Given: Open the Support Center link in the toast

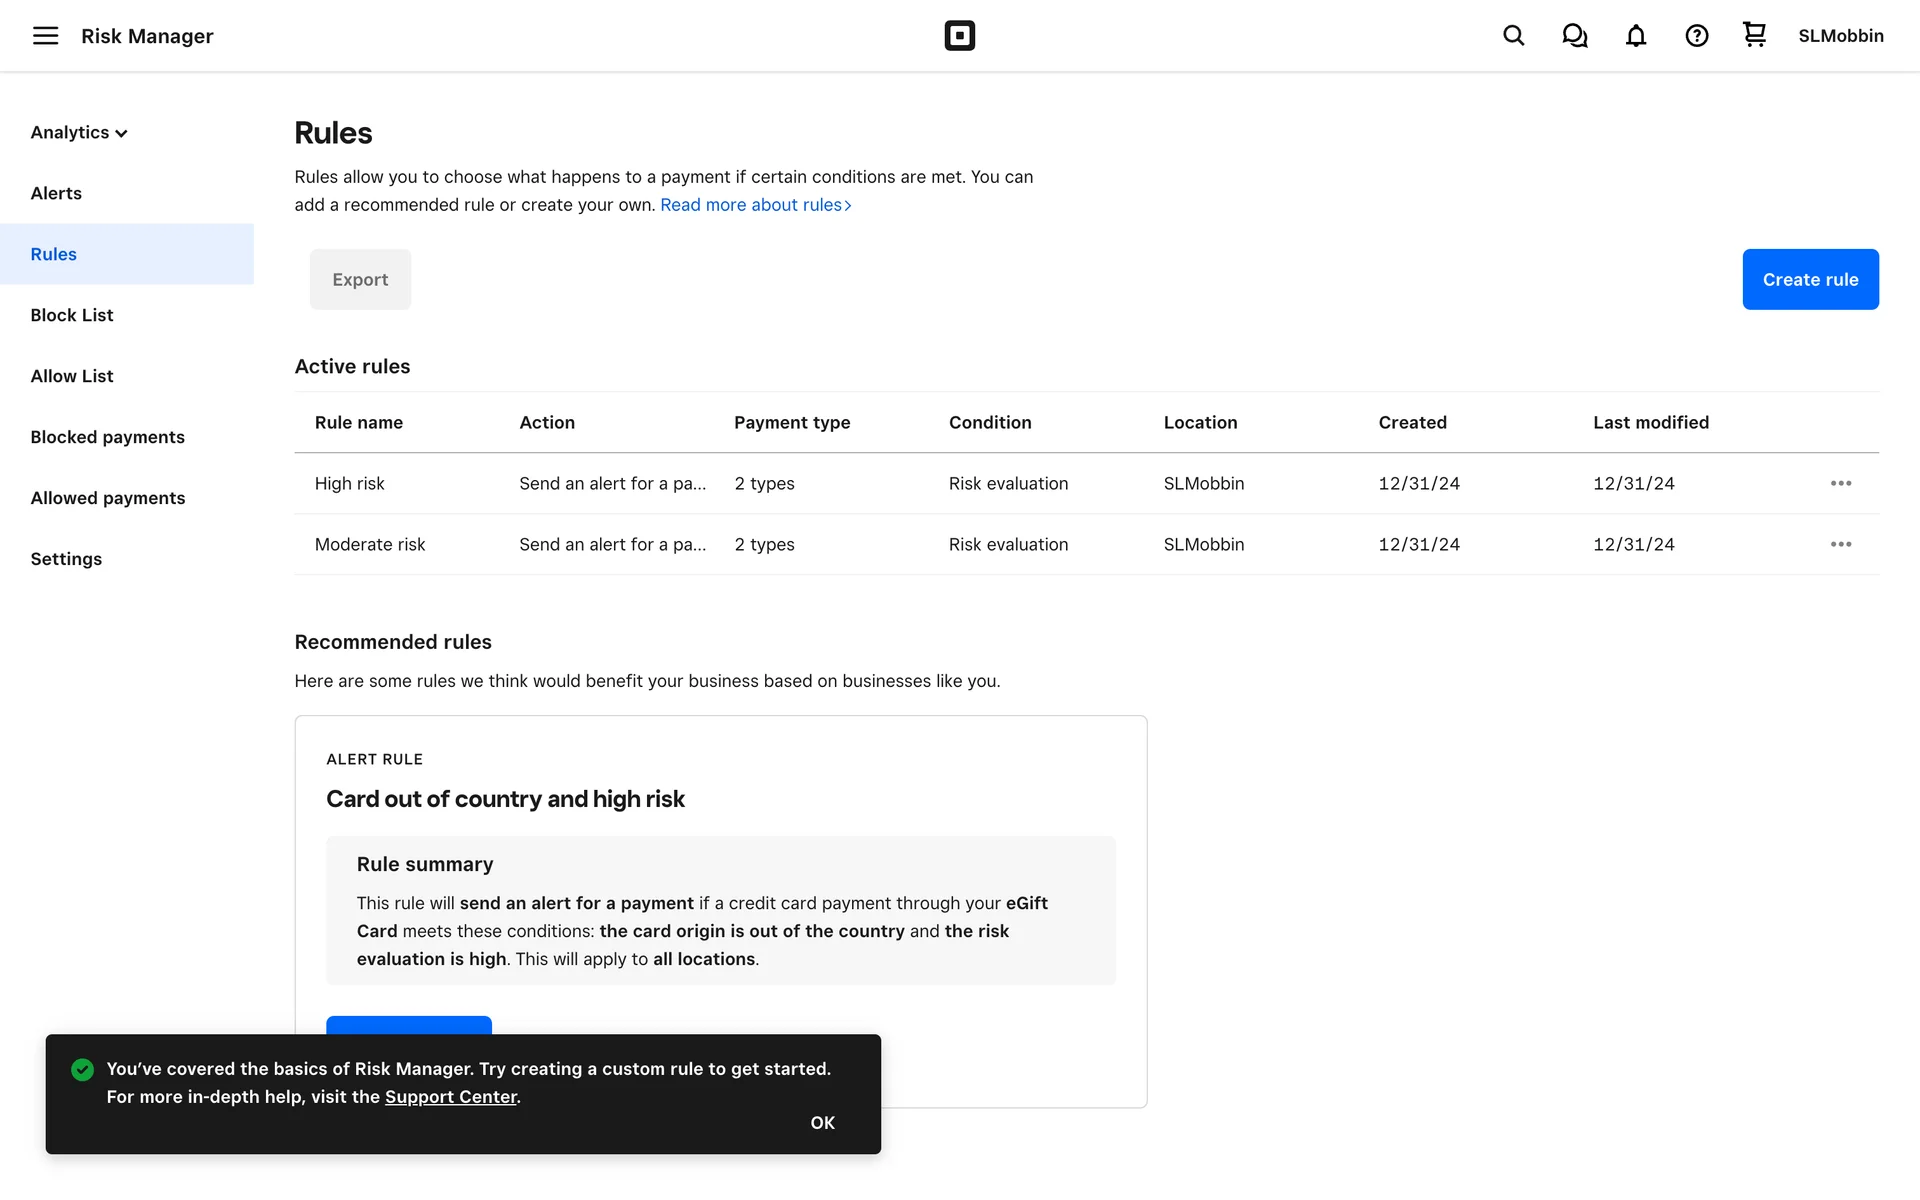Looking at the screenshot, I should pos(451,1097).
